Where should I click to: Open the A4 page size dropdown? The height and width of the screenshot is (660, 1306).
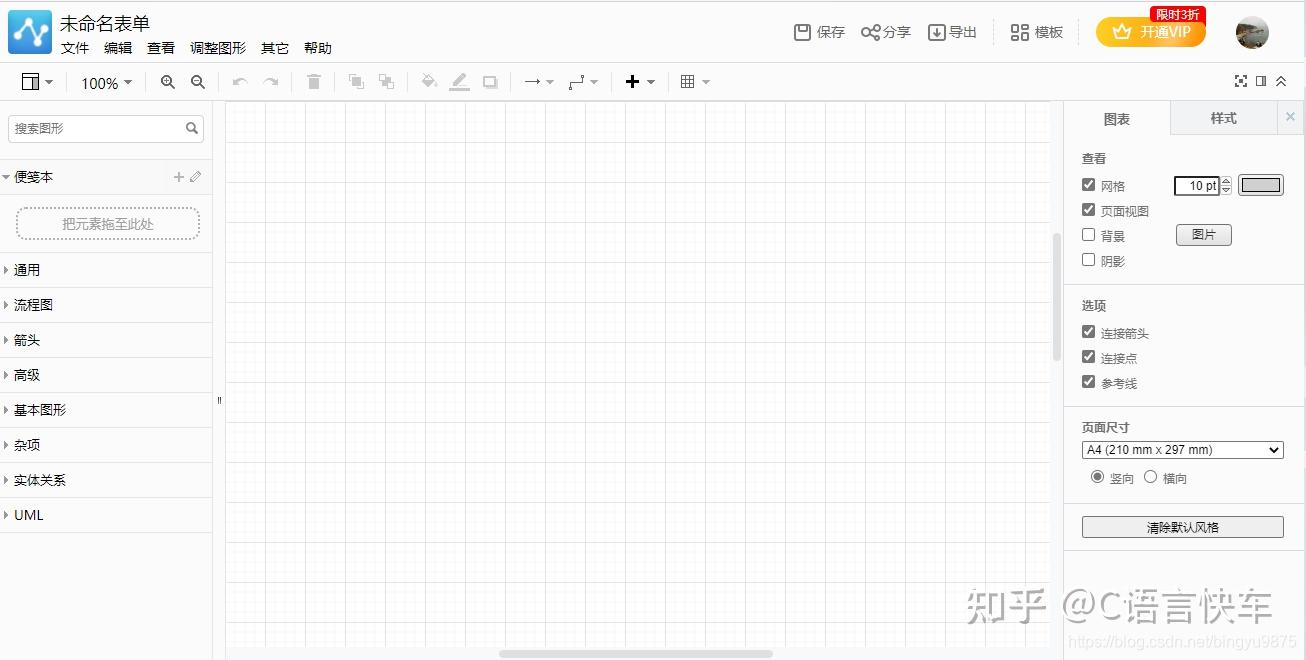coord(1183,450)
